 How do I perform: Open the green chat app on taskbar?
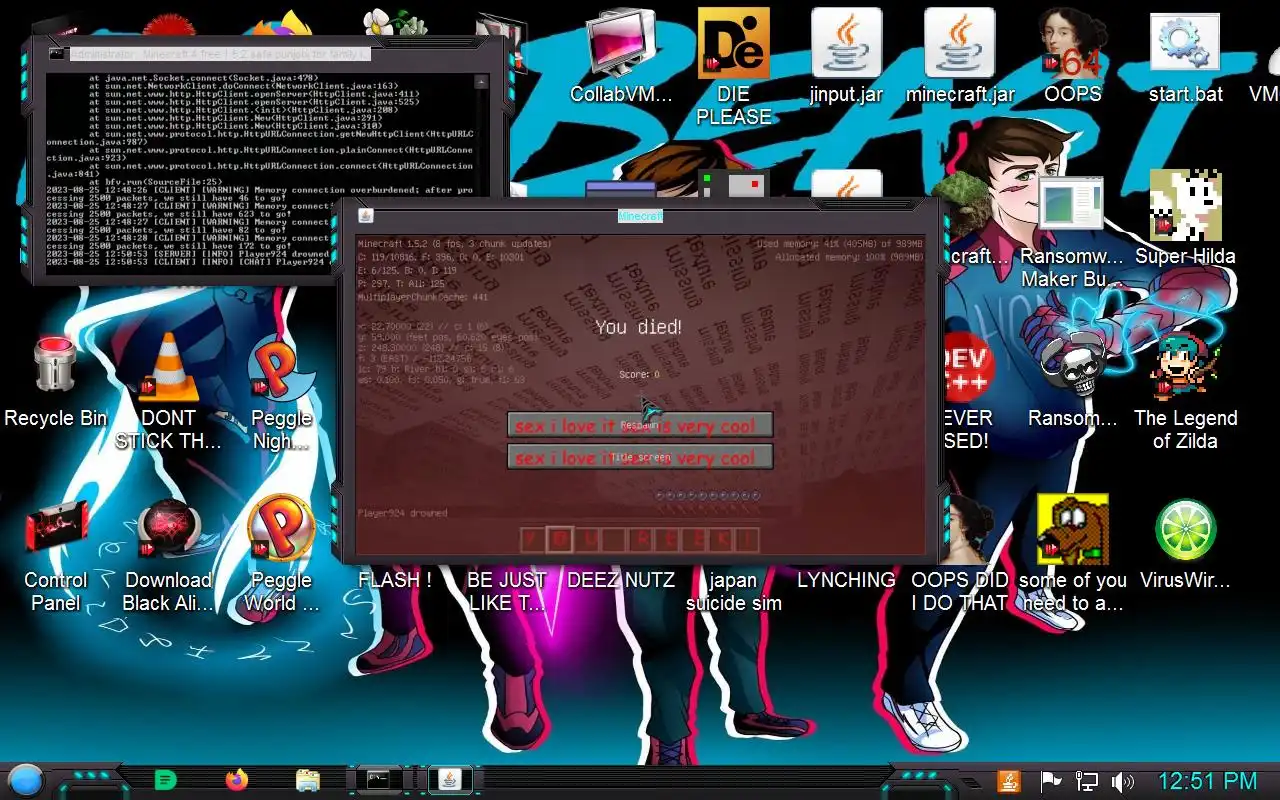tap(167, 780)
